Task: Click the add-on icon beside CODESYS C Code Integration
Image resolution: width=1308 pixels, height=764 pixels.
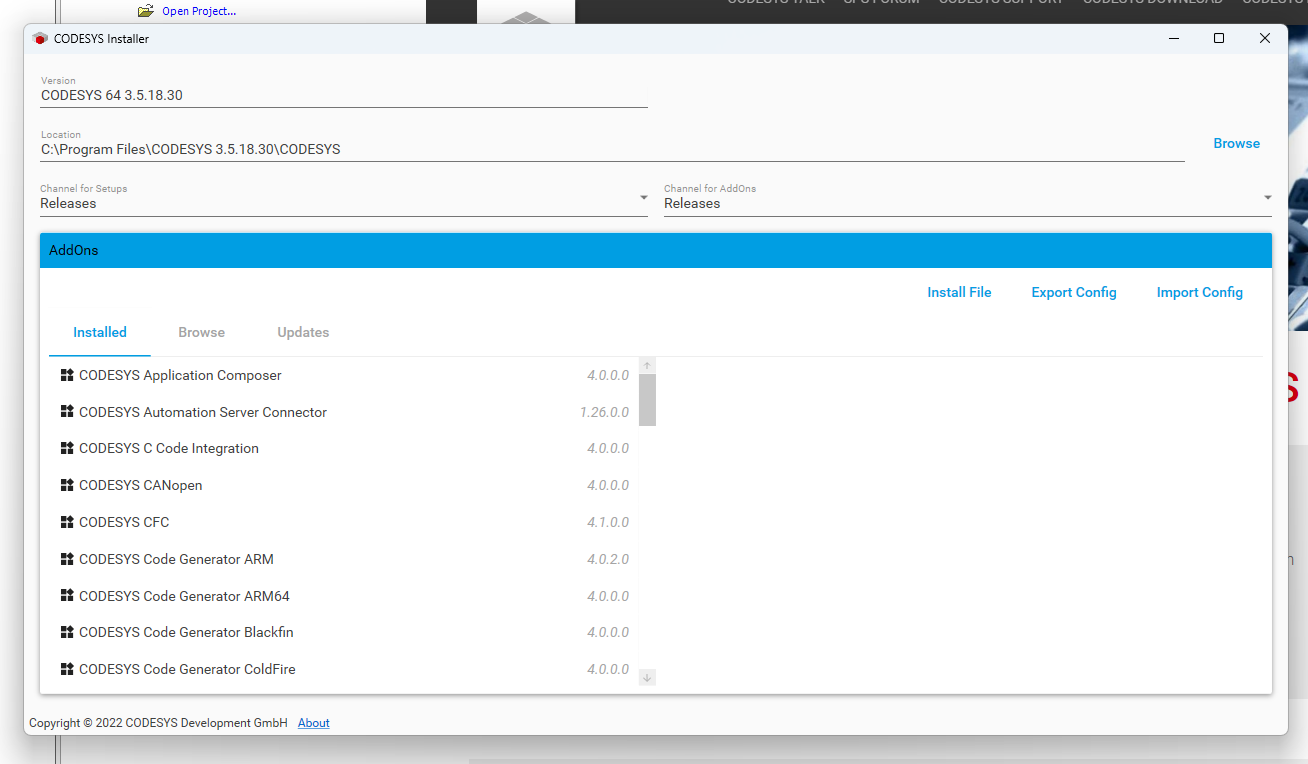Action: pos(67,448)
